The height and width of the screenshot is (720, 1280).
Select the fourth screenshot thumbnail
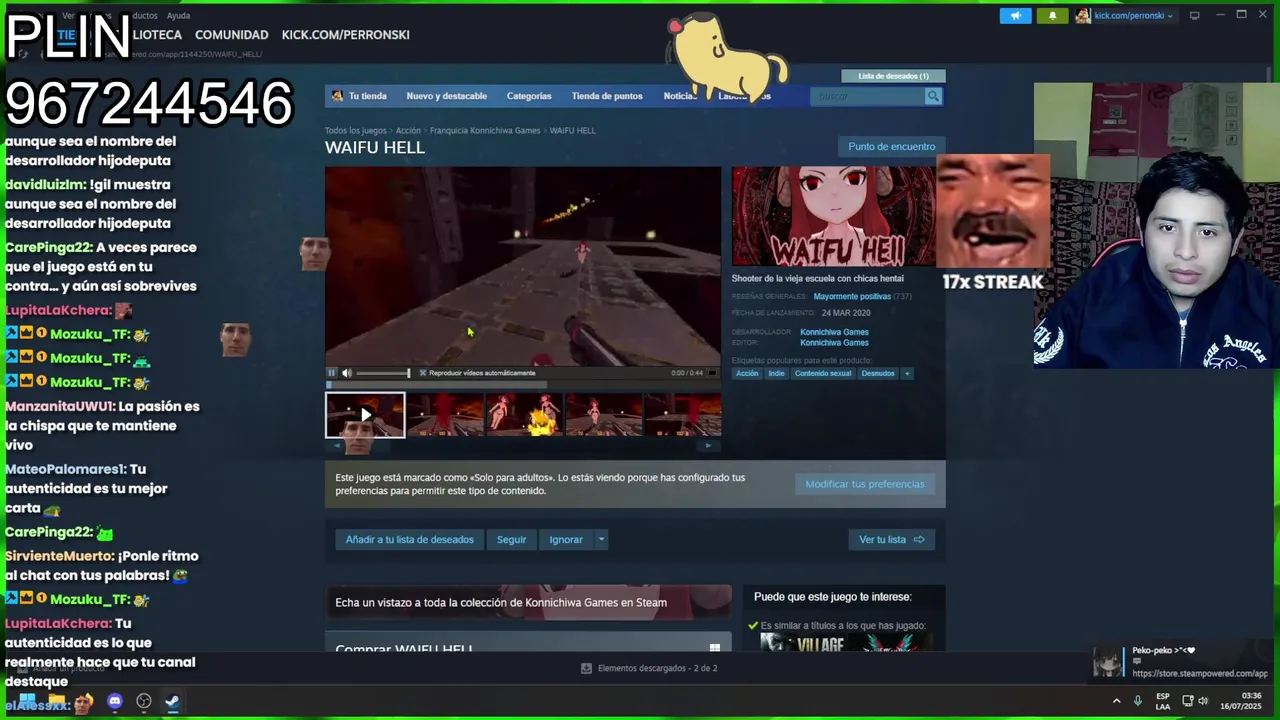(604, 415)
